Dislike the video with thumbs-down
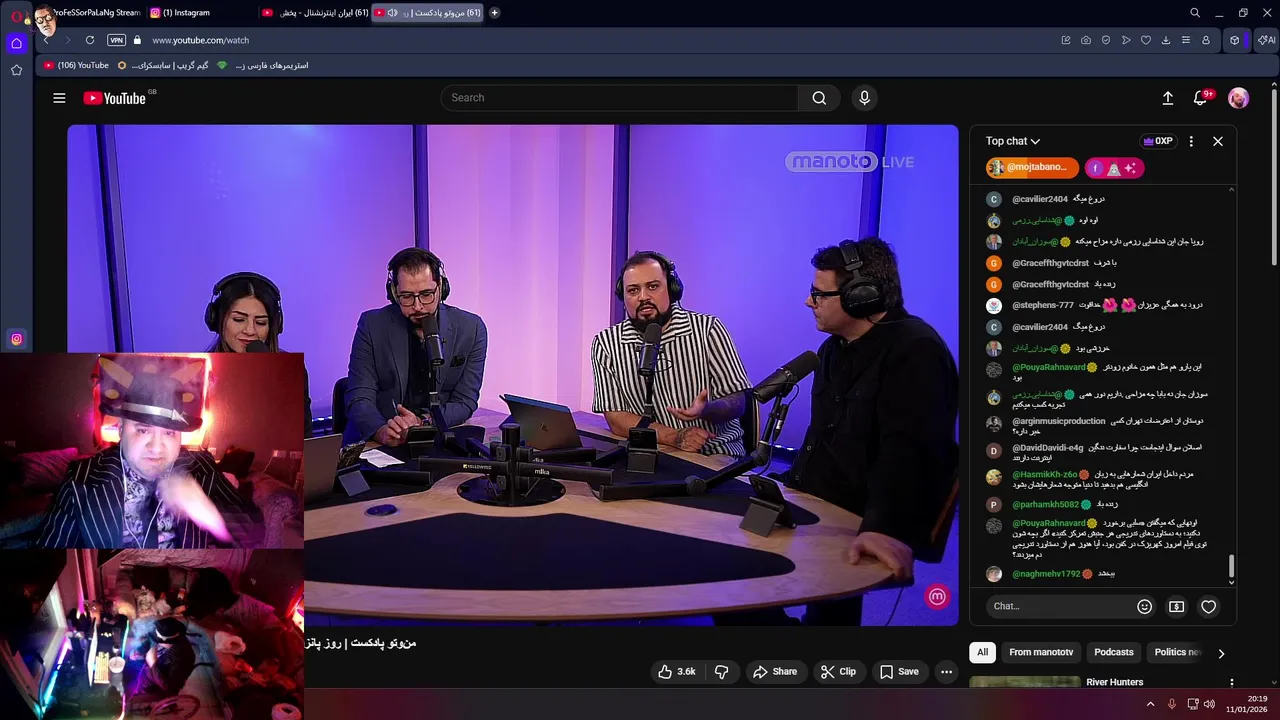The image size is (1280, 720). pos(721,672)
